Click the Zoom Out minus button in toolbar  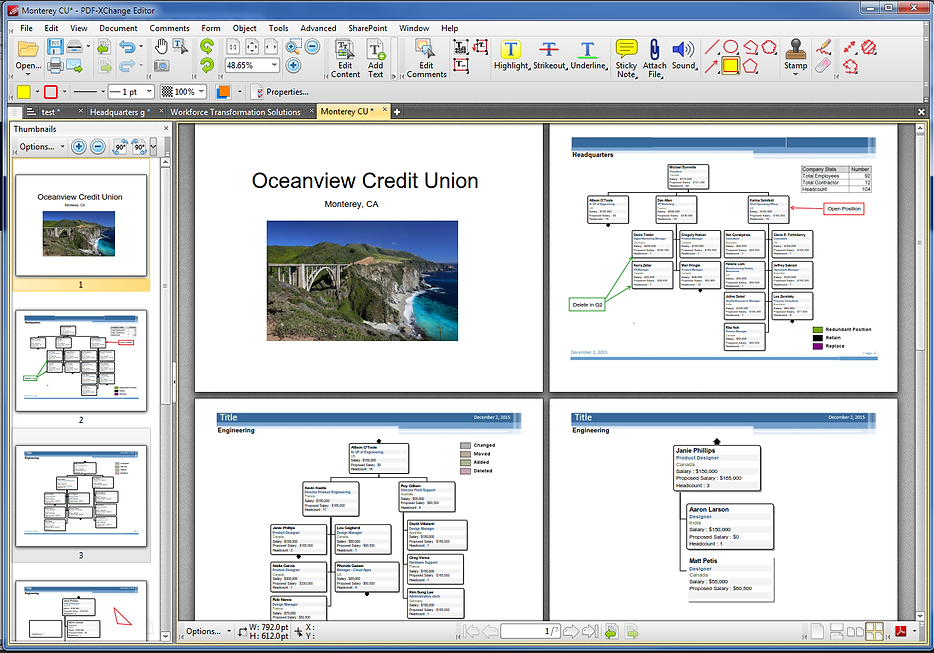[x=312, y=46]
